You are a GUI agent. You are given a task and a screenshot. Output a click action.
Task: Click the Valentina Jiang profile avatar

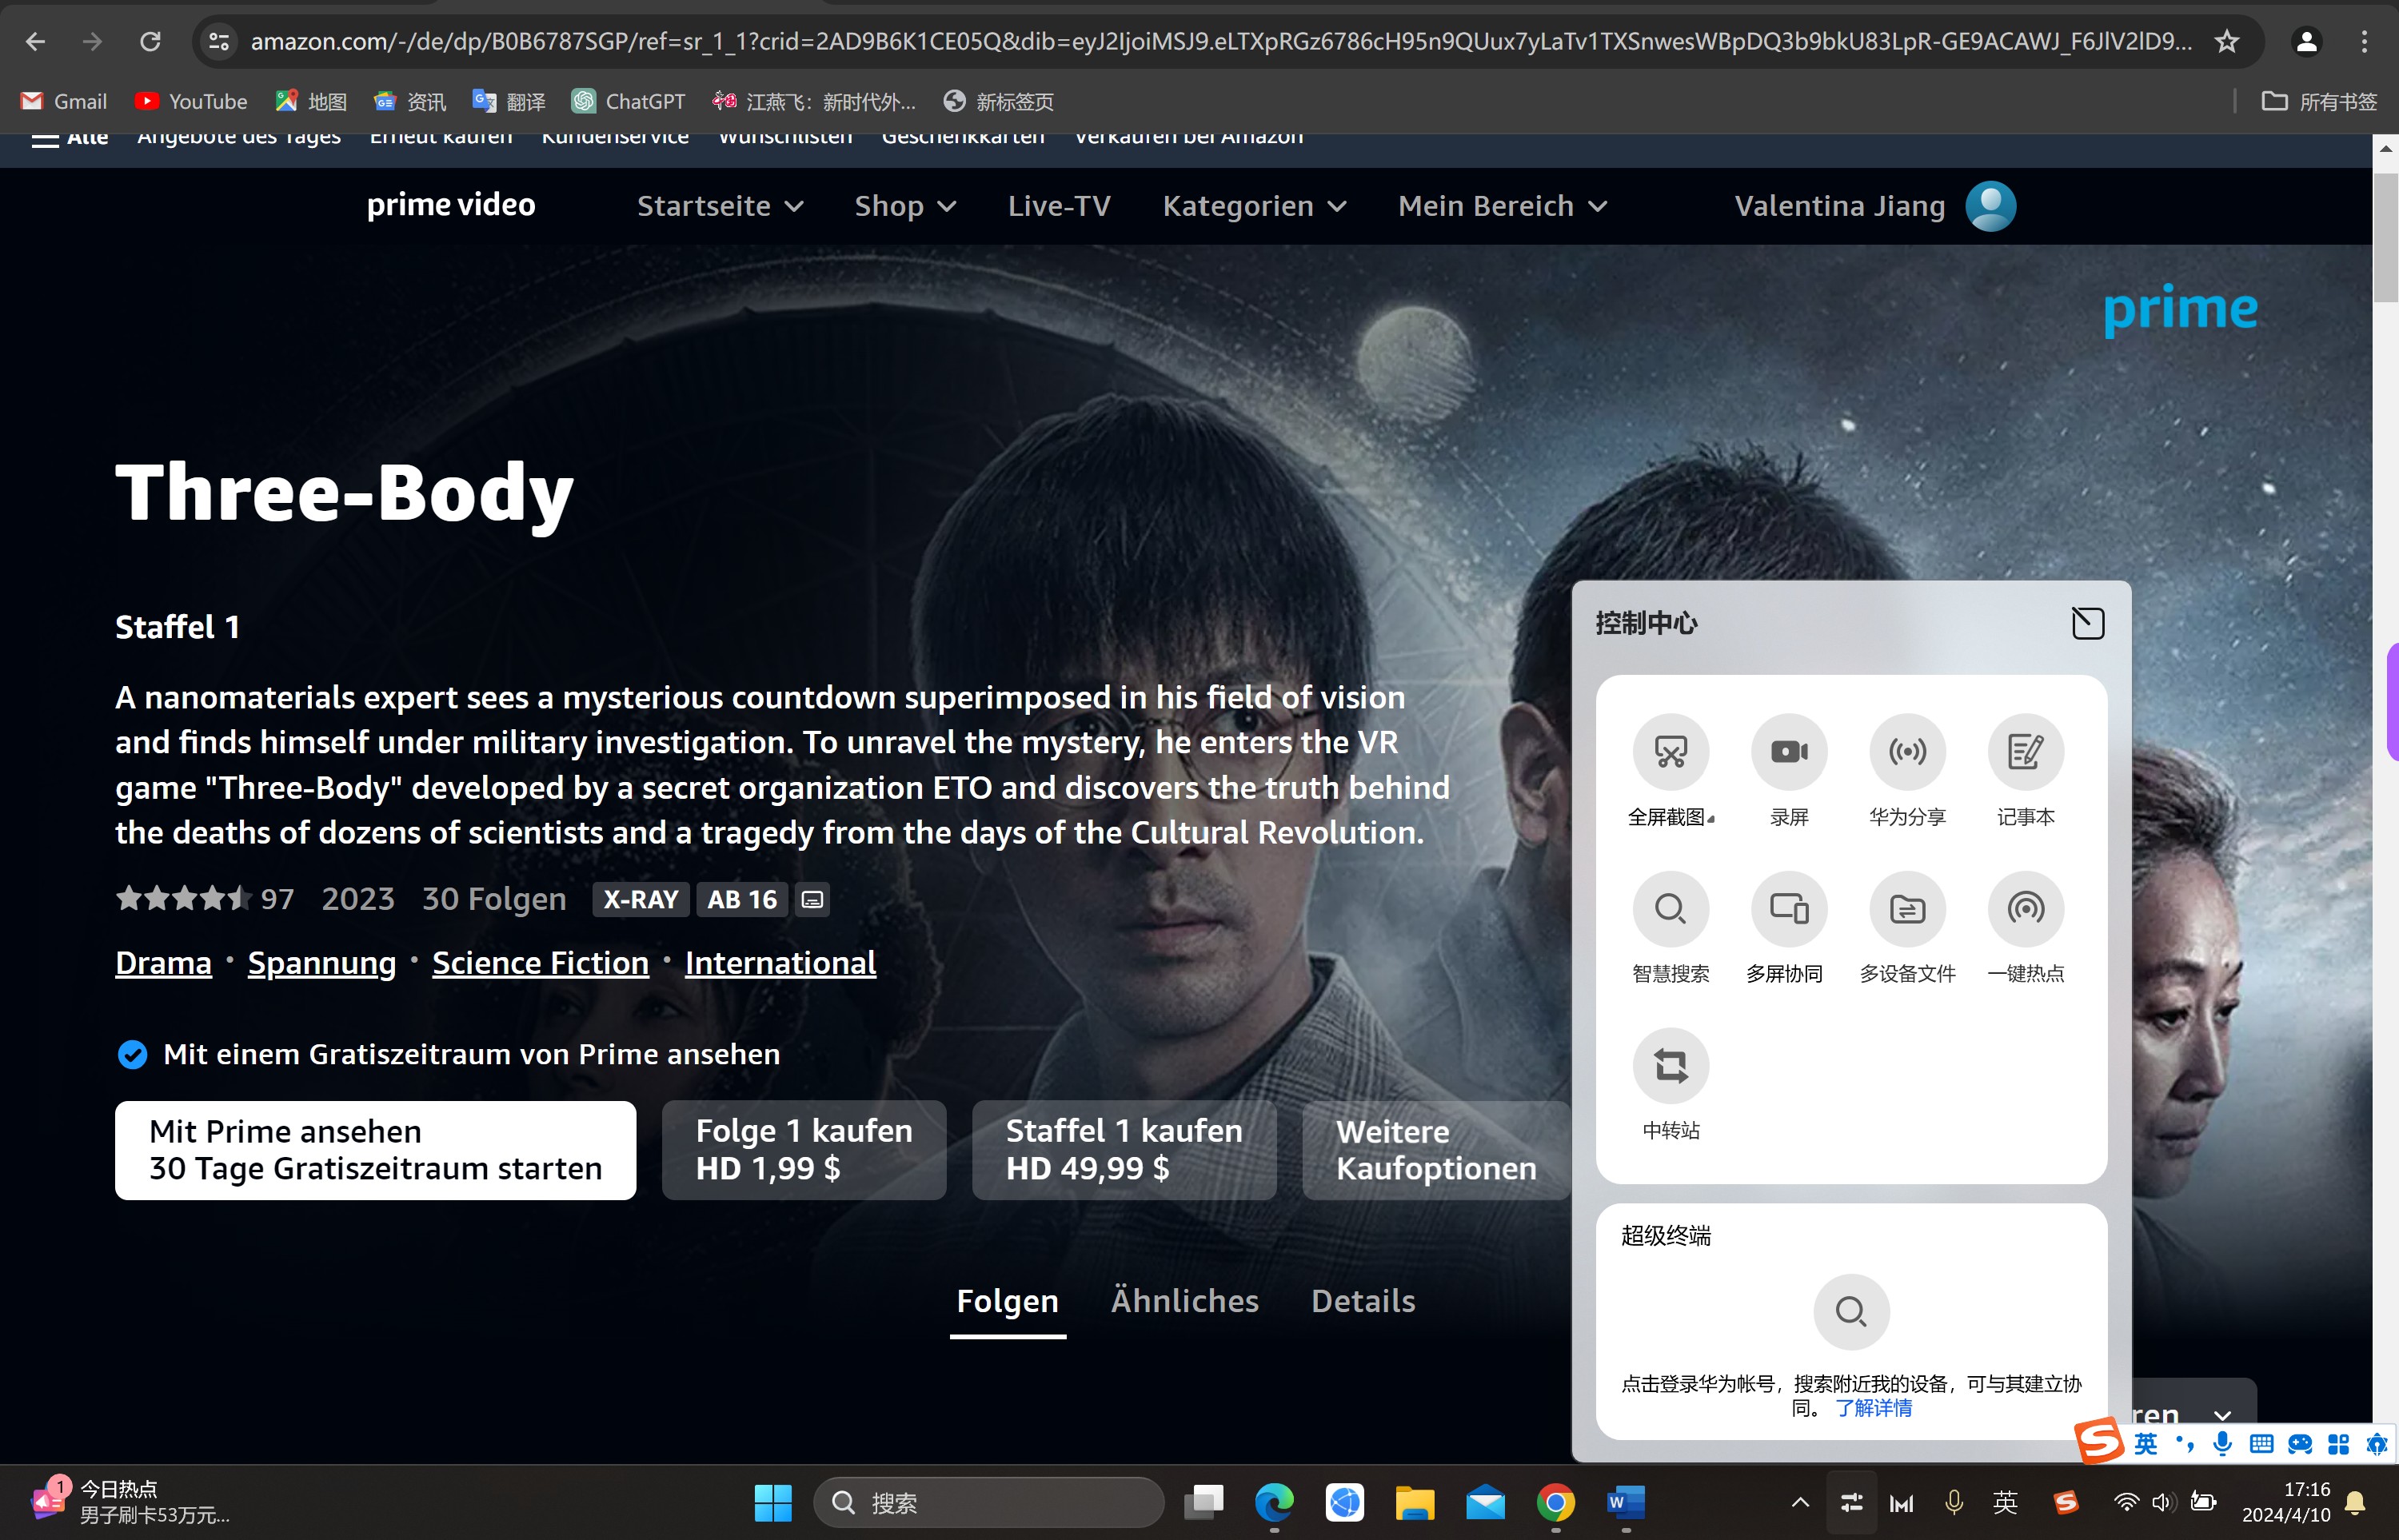click(1990, 206)
